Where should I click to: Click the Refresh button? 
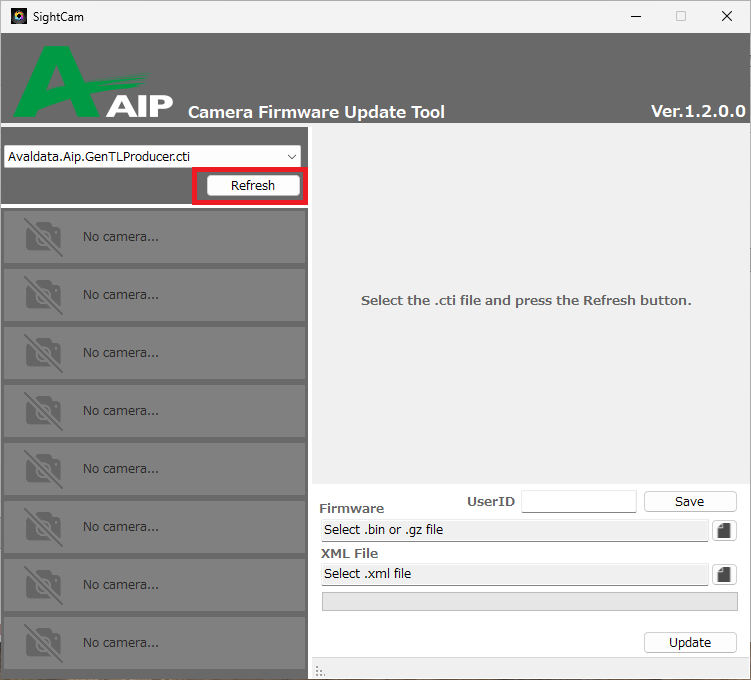click(253, 185)
